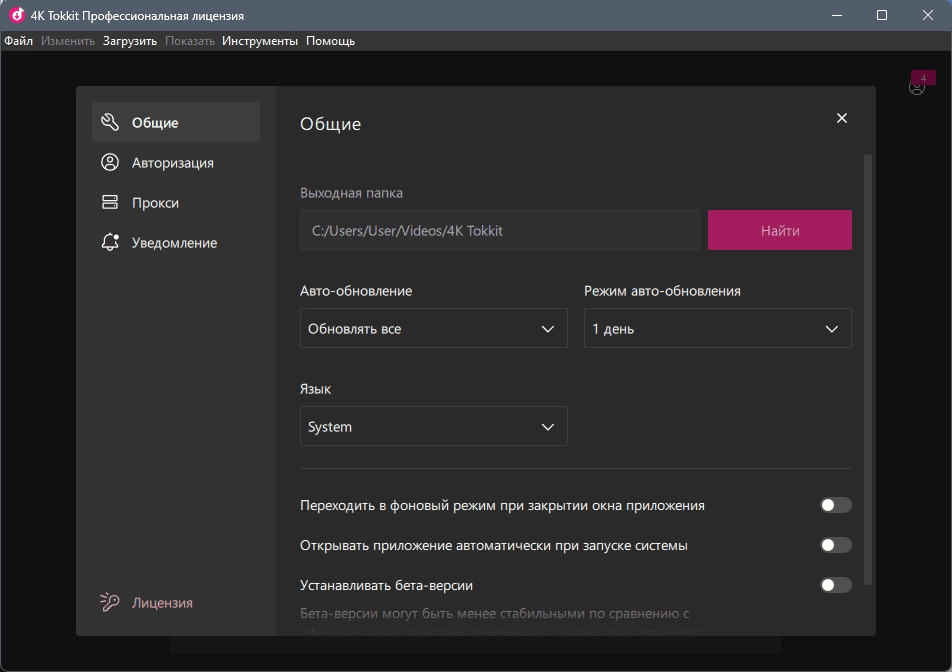
Task: Minimize the 4K Tokkit window
Action: [x=837, y=15]
